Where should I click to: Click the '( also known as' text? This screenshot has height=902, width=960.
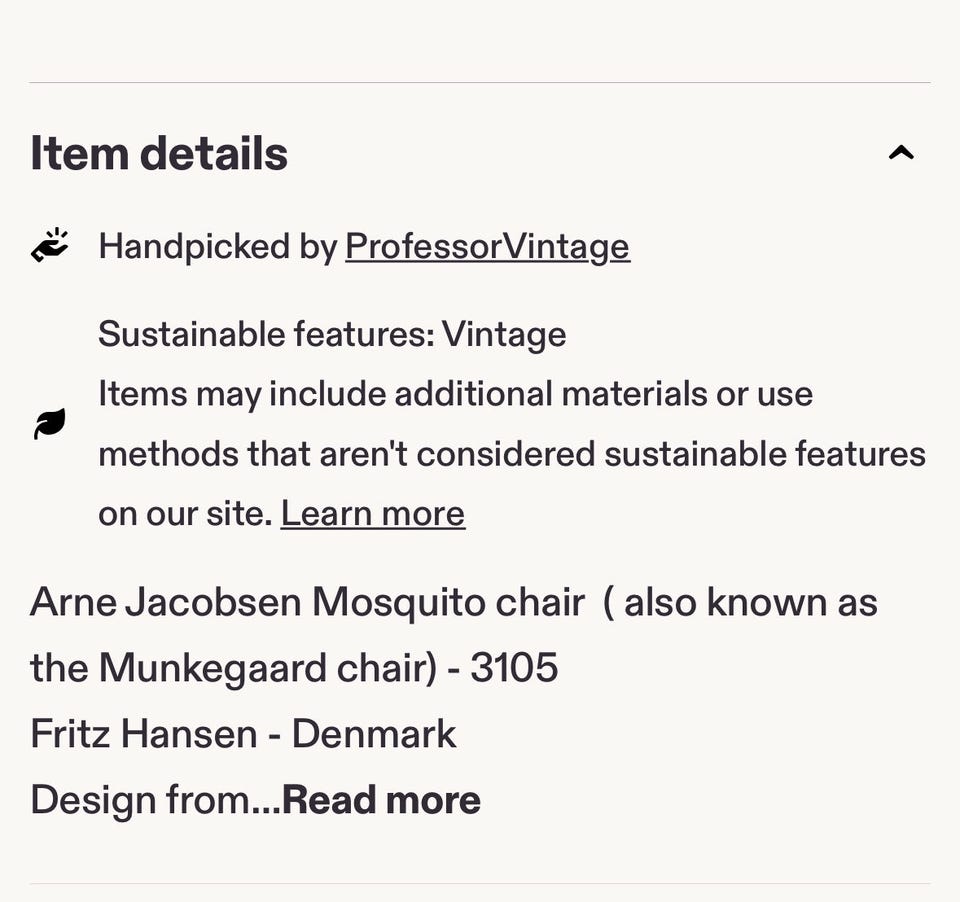tap(740, 602)
